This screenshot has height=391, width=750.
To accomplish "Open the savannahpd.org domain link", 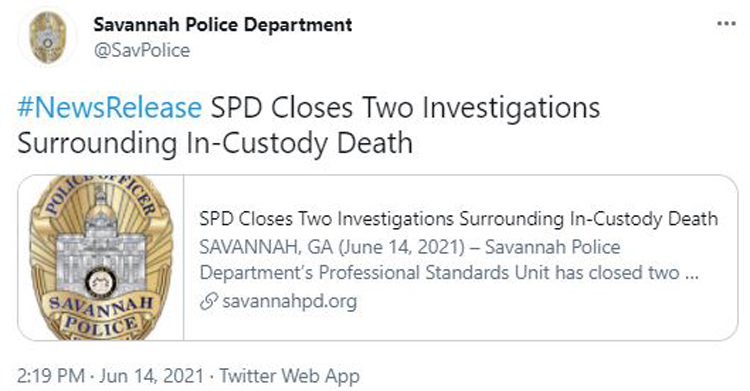I will coord(290,301).
